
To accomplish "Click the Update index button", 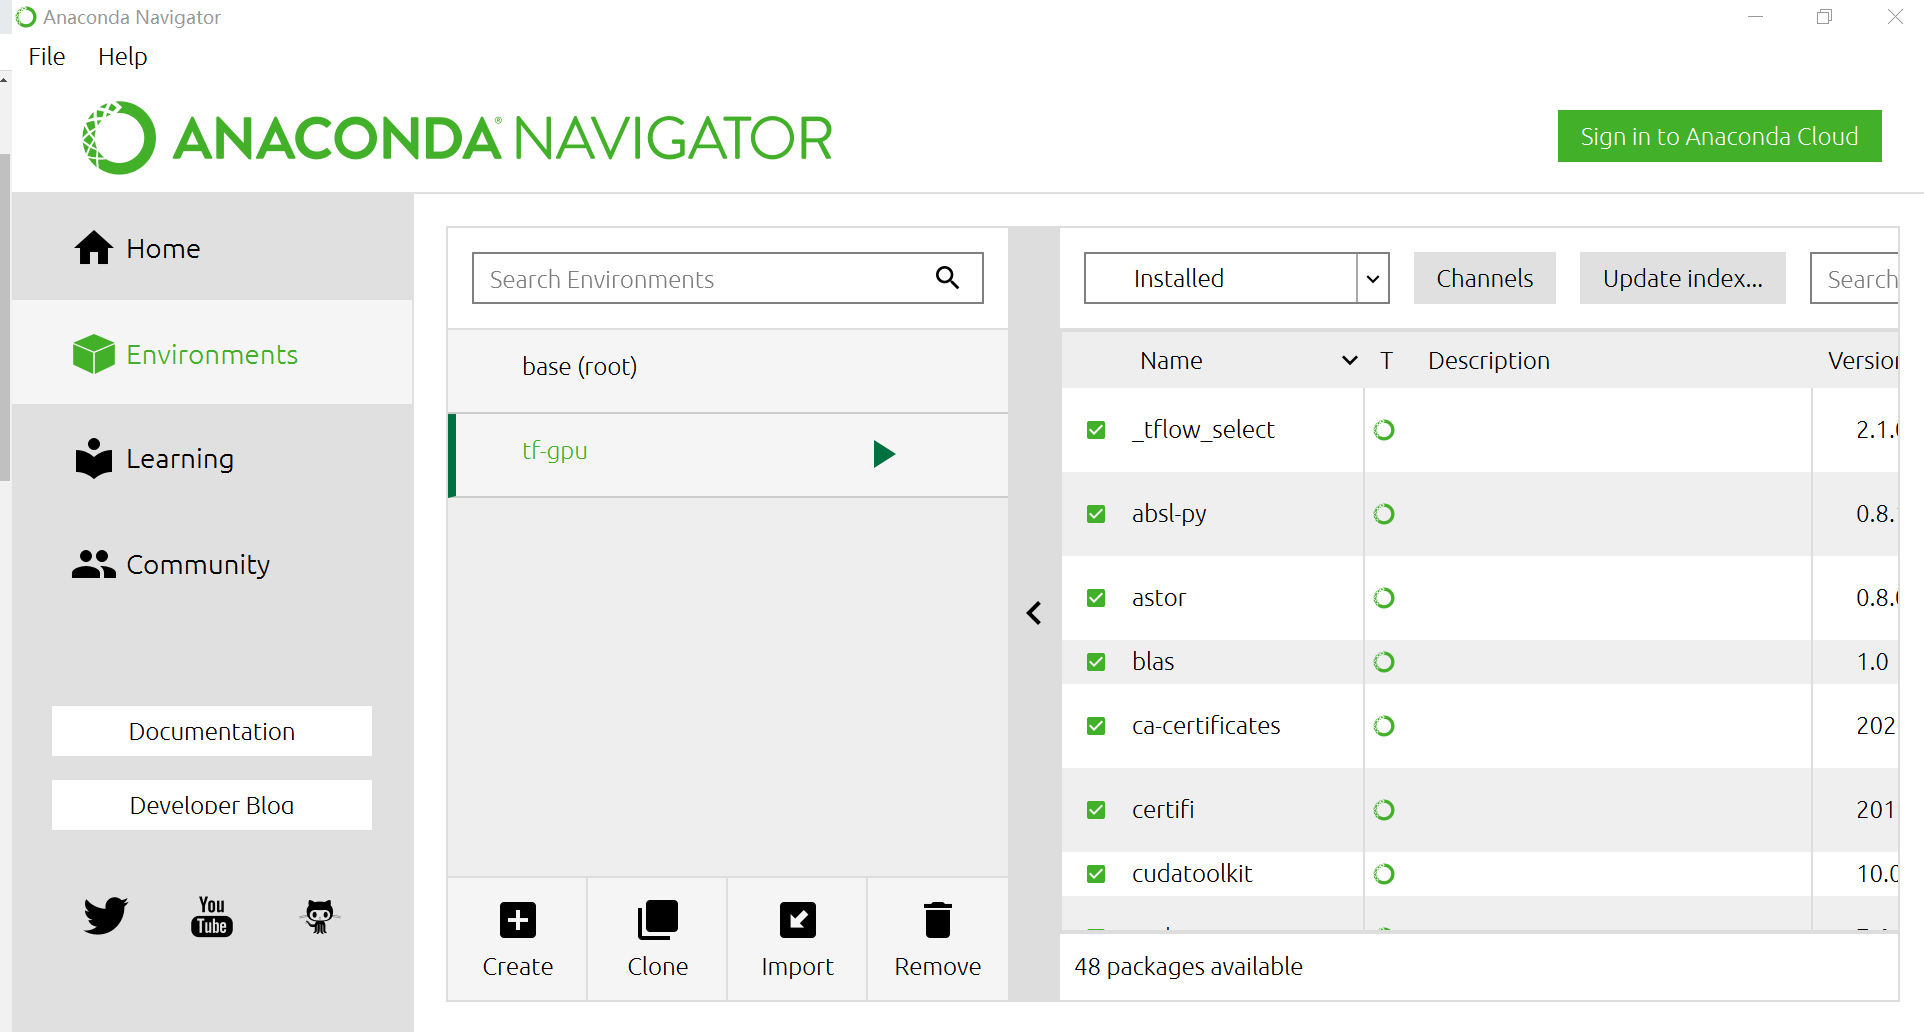I will [x=1683, y=278].
